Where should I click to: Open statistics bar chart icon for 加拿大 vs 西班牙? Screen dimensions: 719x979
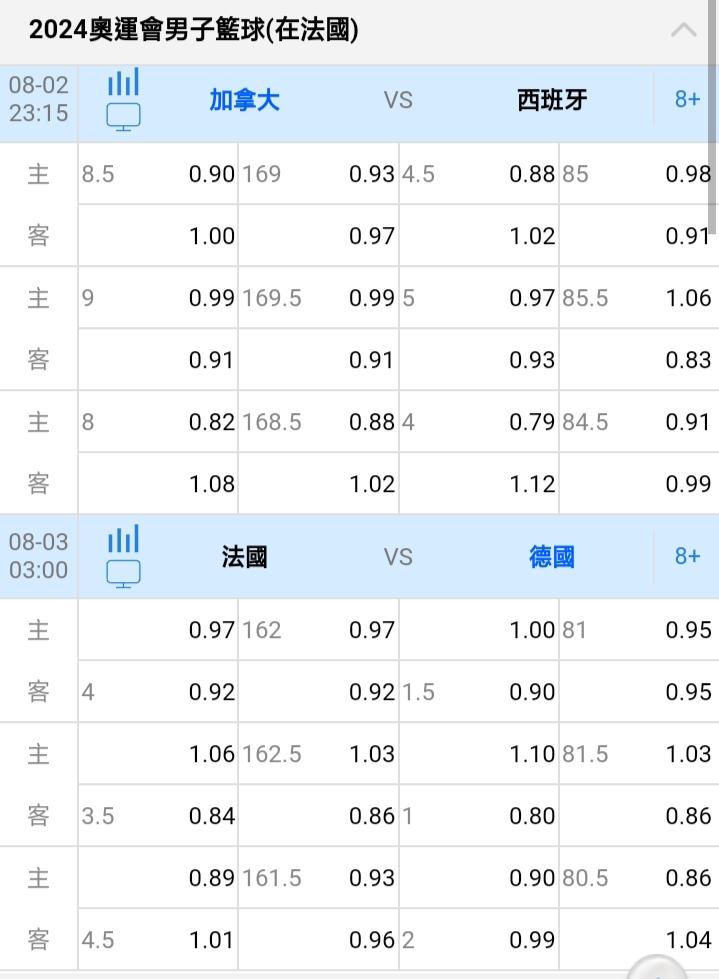[x=124, y=82]
